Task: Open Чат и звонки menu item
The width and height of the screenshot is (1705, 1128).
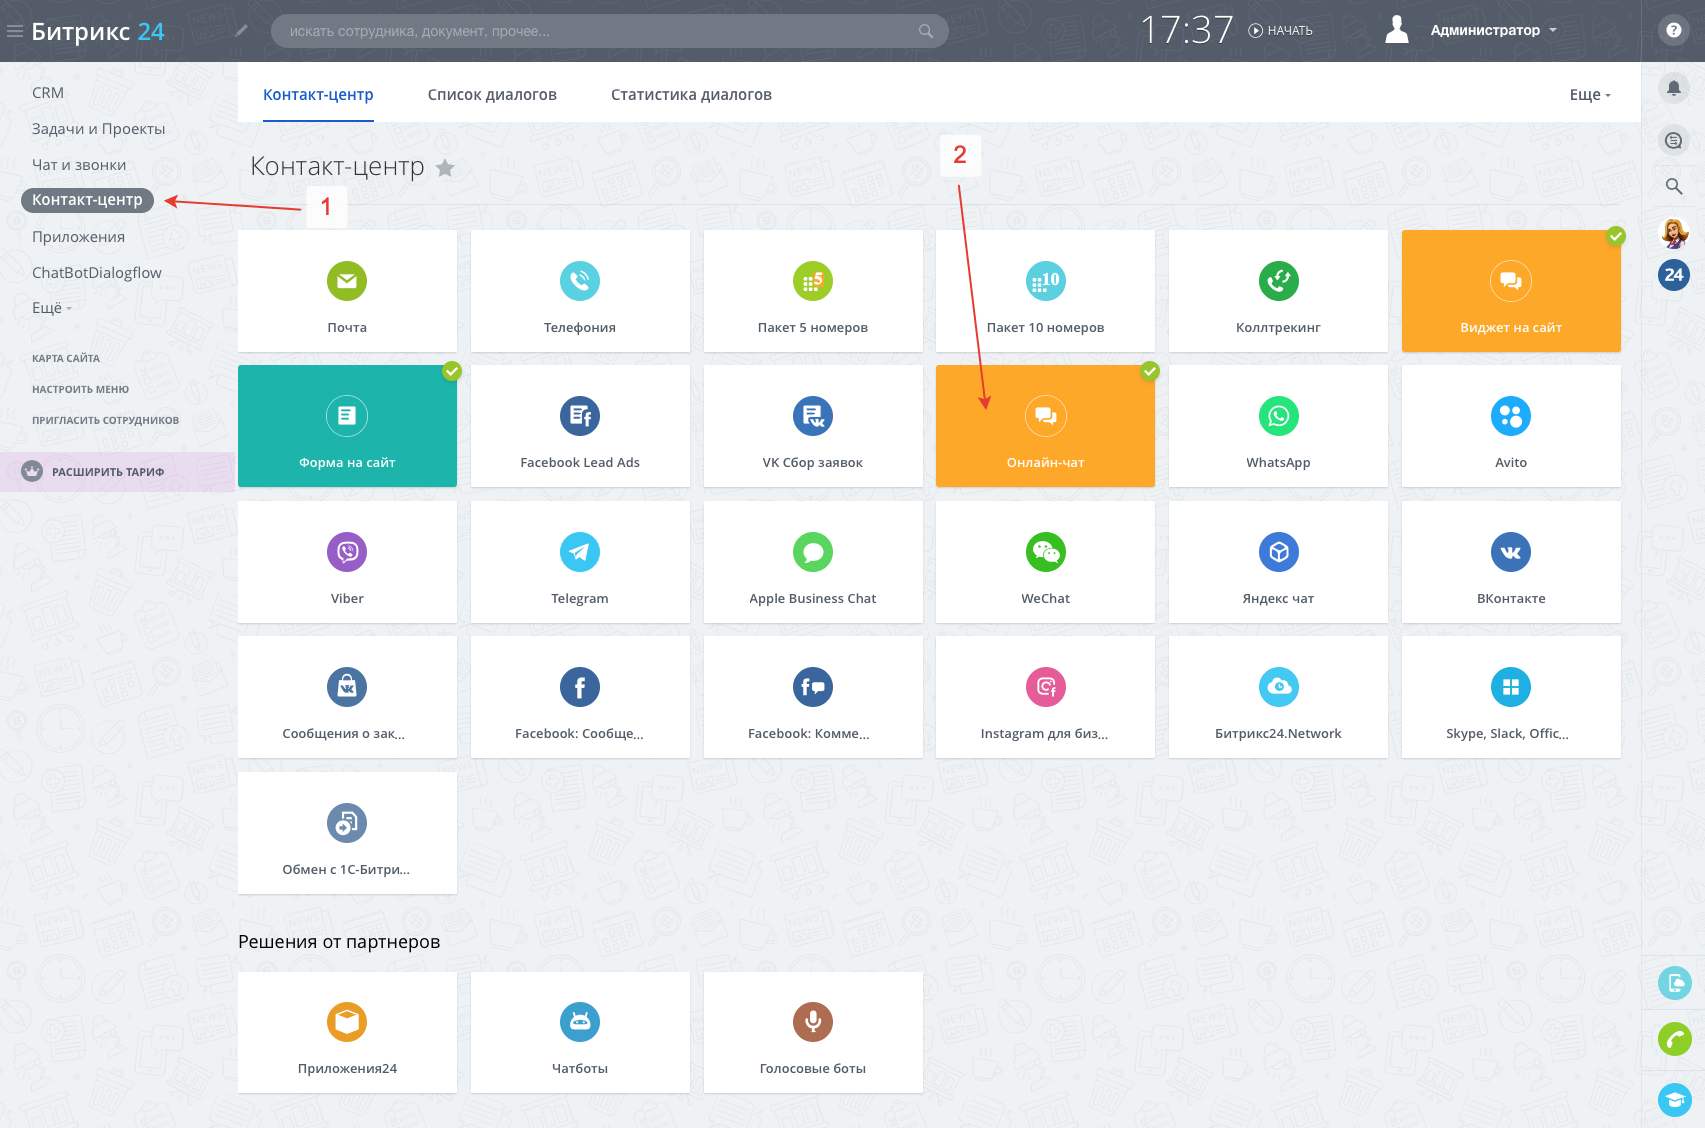Action: tap(79, 165)
